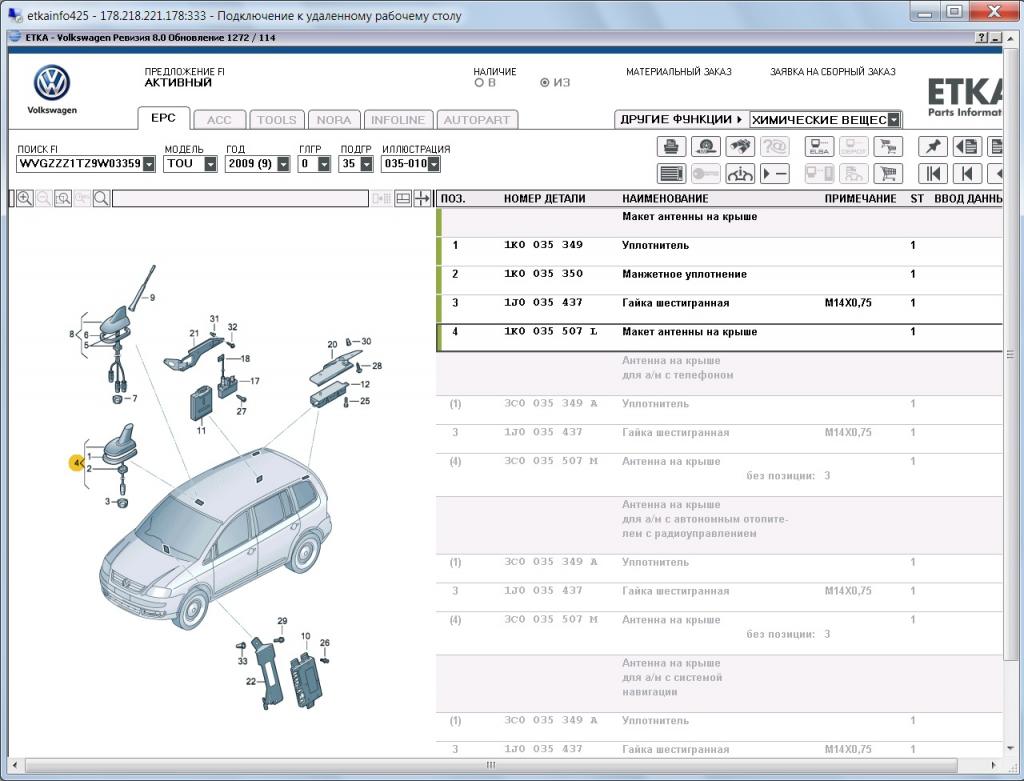Click the arrow expand panel icon

pyautogui.click(x=423, y=199)
